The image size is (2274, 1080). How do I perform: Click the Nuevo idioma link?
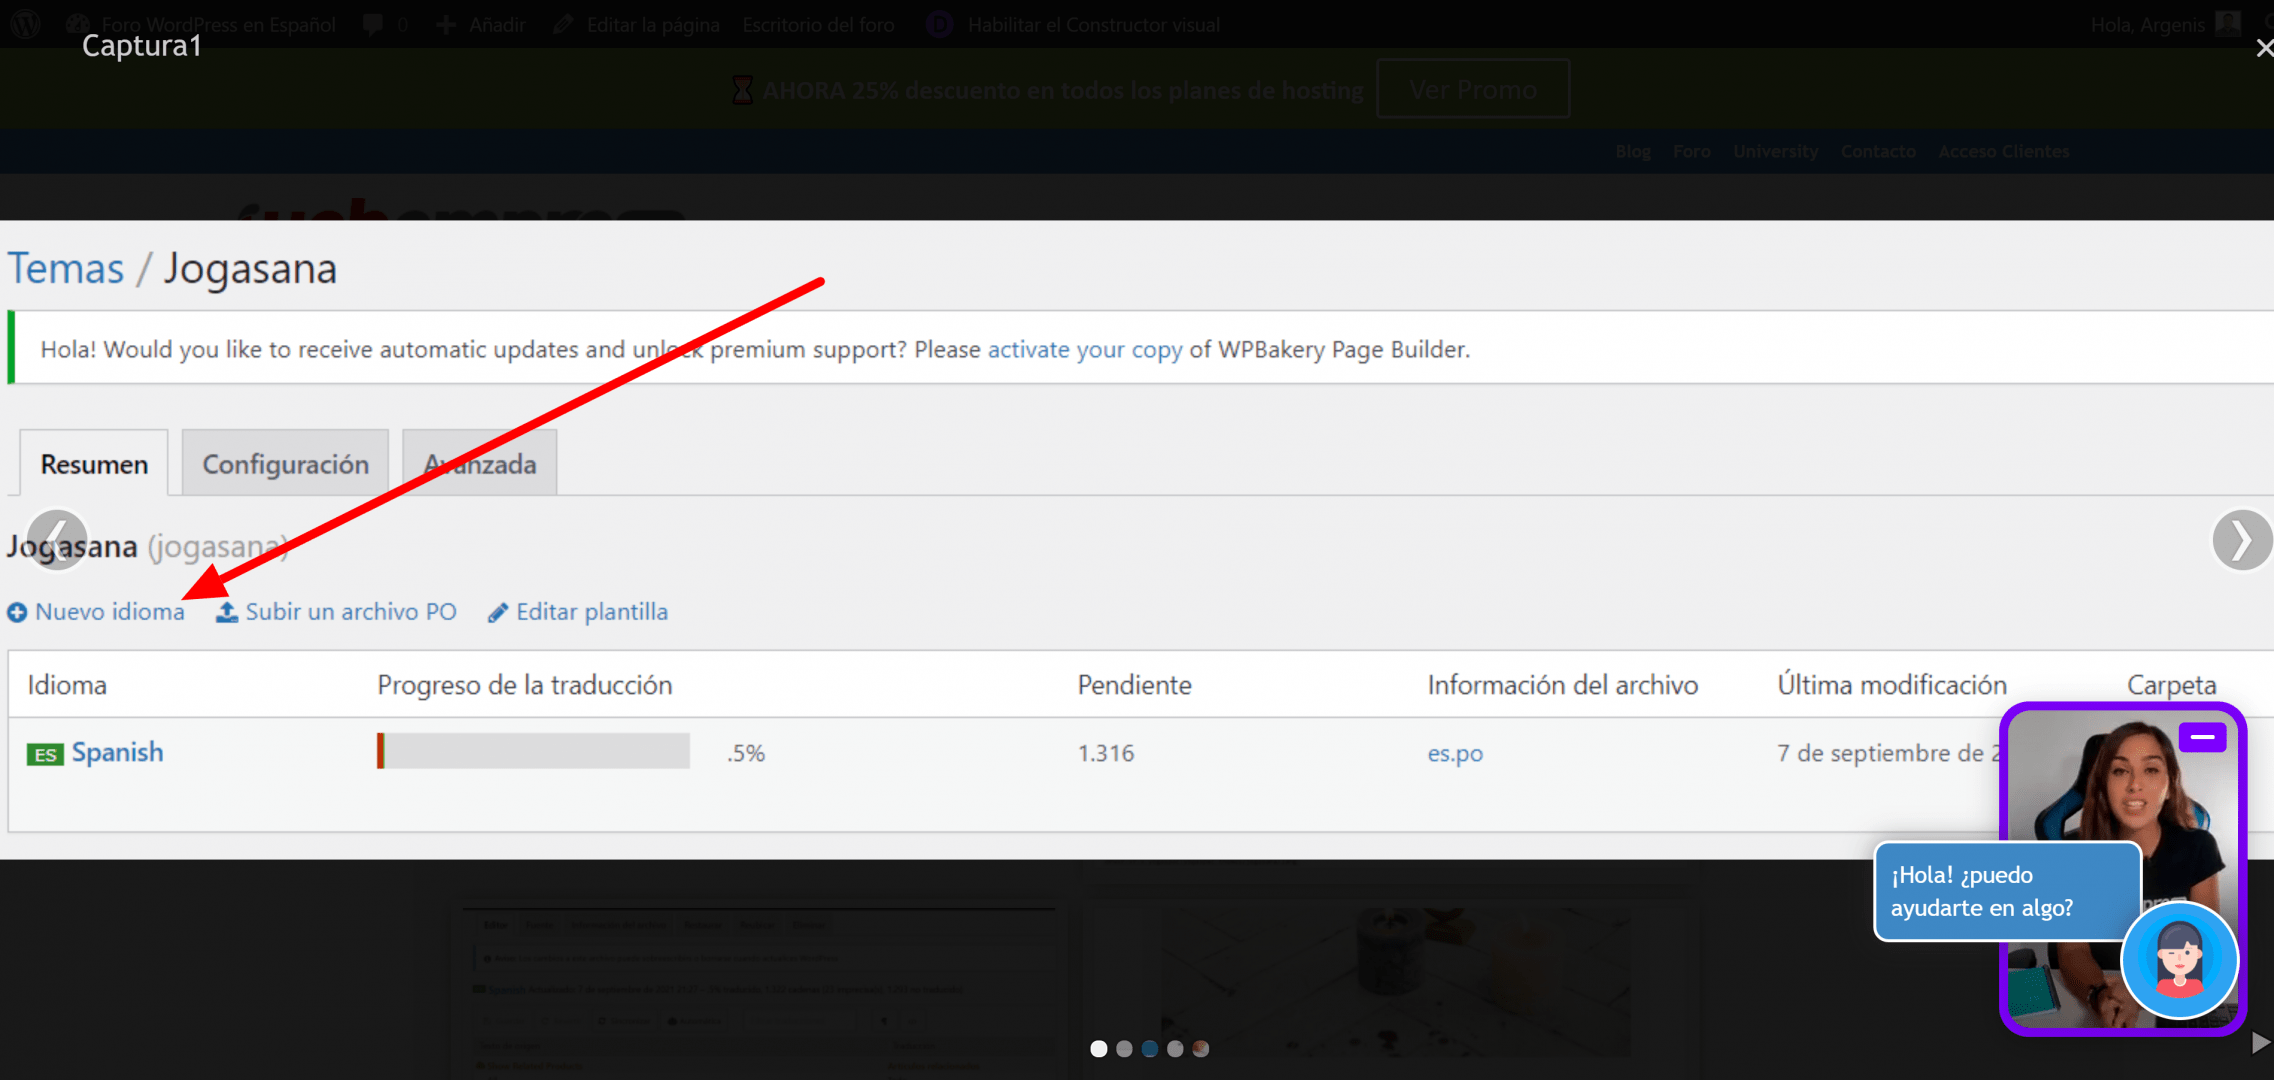(x=110, y=612)
